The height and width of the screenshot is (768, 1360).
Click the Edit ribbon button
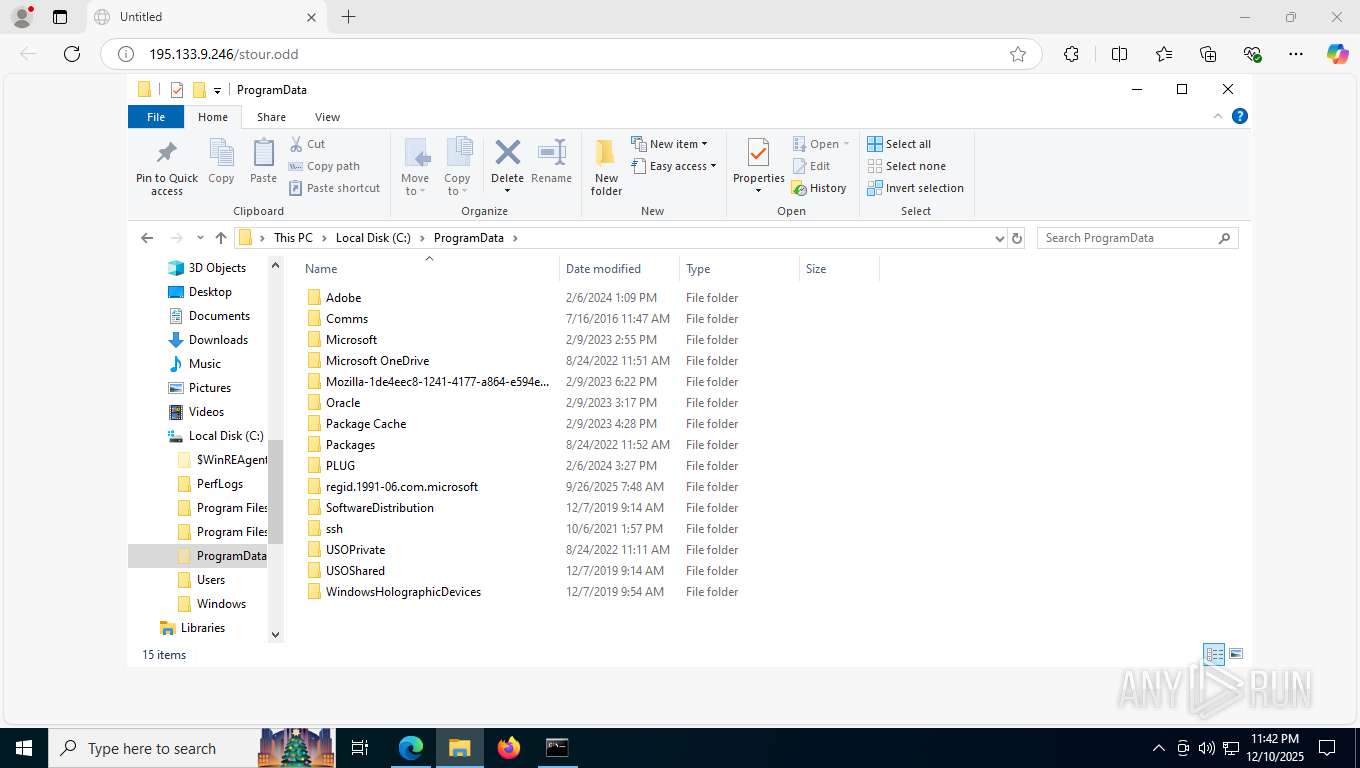811,166
